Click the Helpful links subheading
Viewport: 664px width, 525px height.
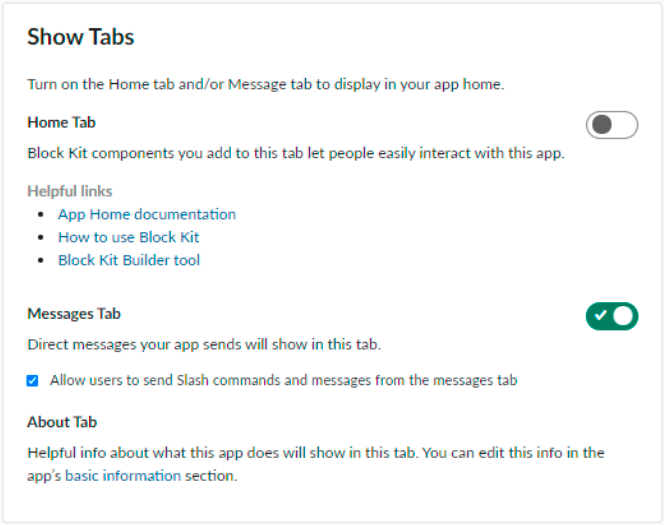point(70,191)
